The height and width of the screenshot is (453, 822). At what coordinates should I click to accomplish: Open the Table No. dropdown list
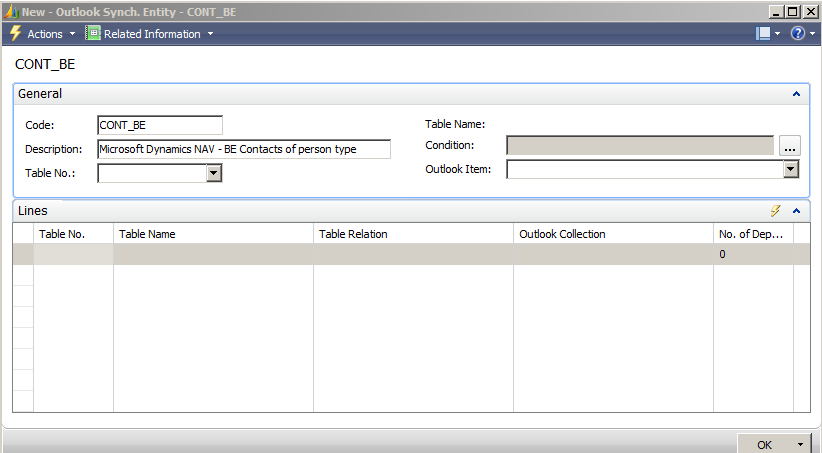click(213, 173)
